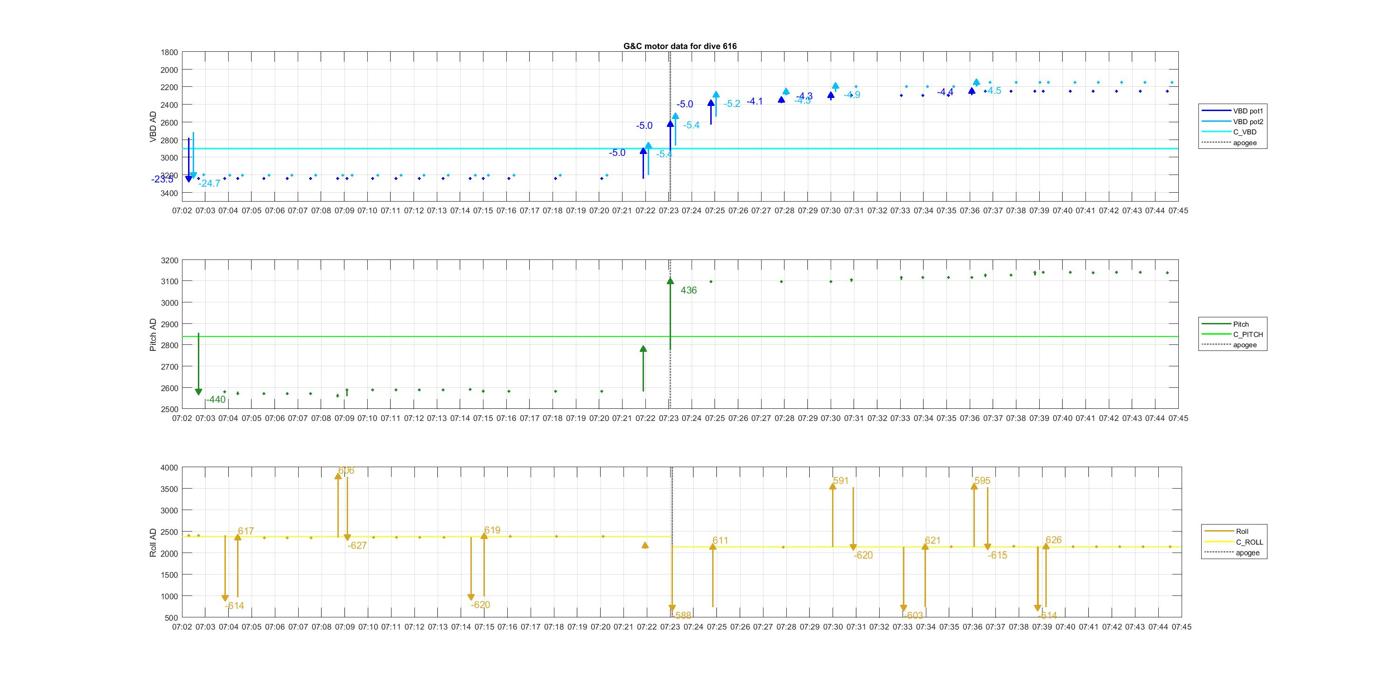This screenshot has height=693, width=1400.
Task: Click the '-4.9' data label in VBD plot
Action: [852, 95]
